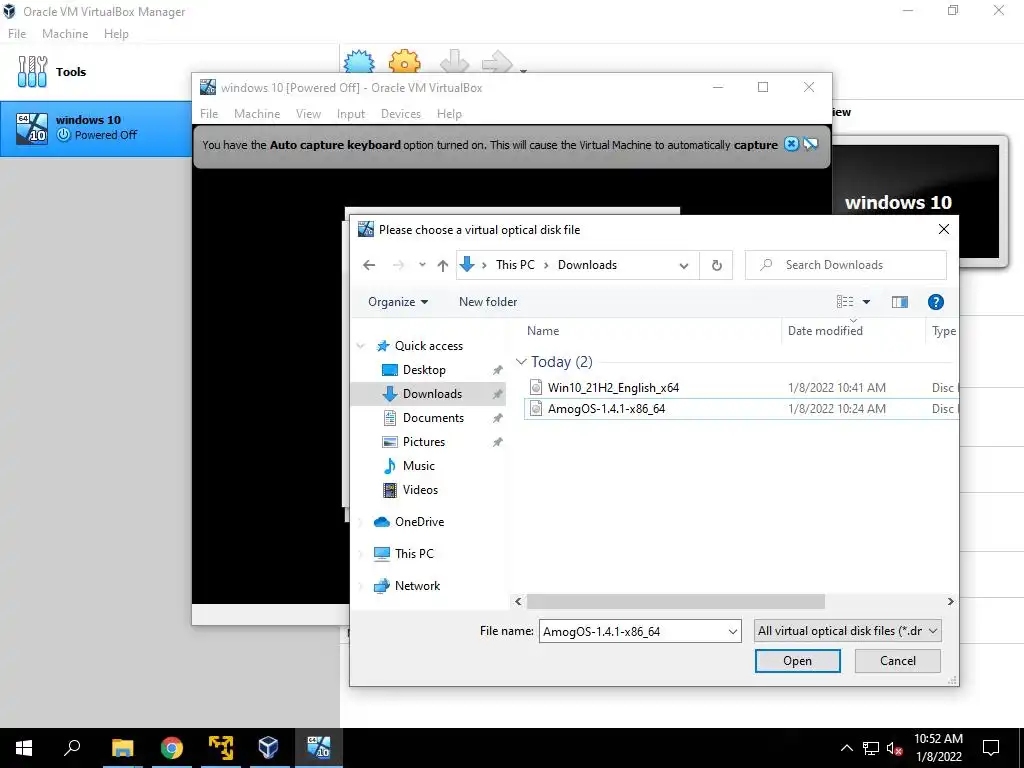Select Pictures in the navigation pane
The width and height of the screenshot is (1024, 768).
pos(423,442)
